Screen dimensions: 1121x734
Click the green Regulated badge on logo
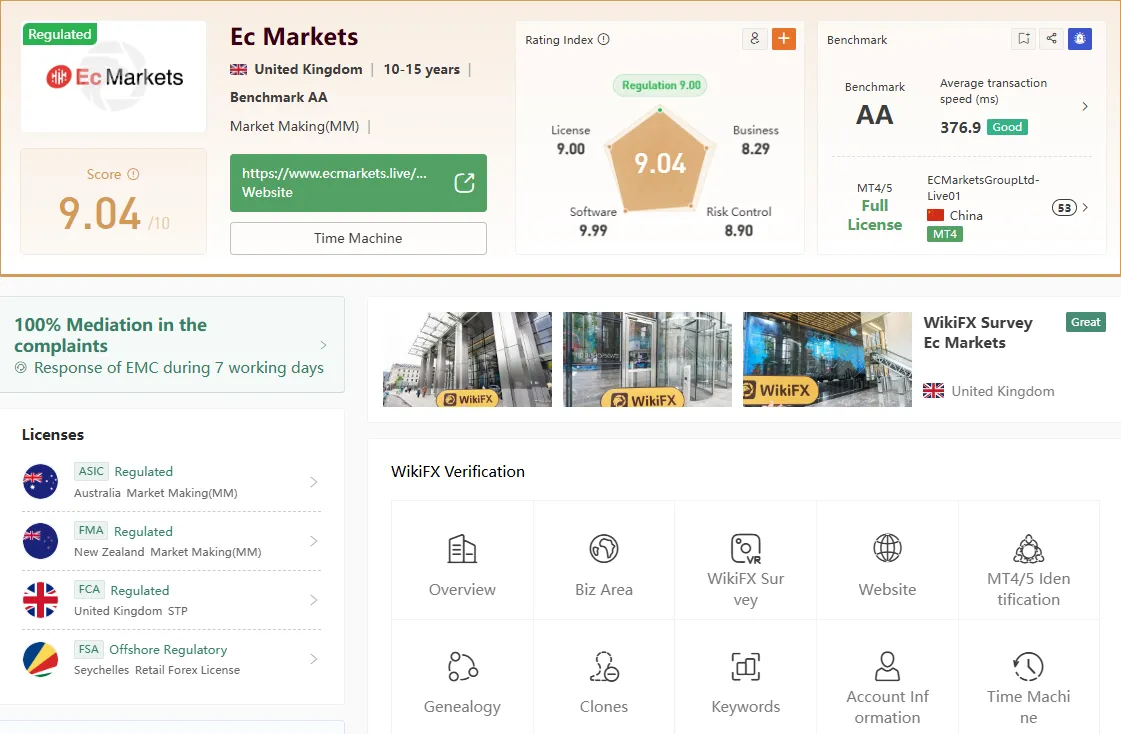pyautogui.click(x=60, y=34)
